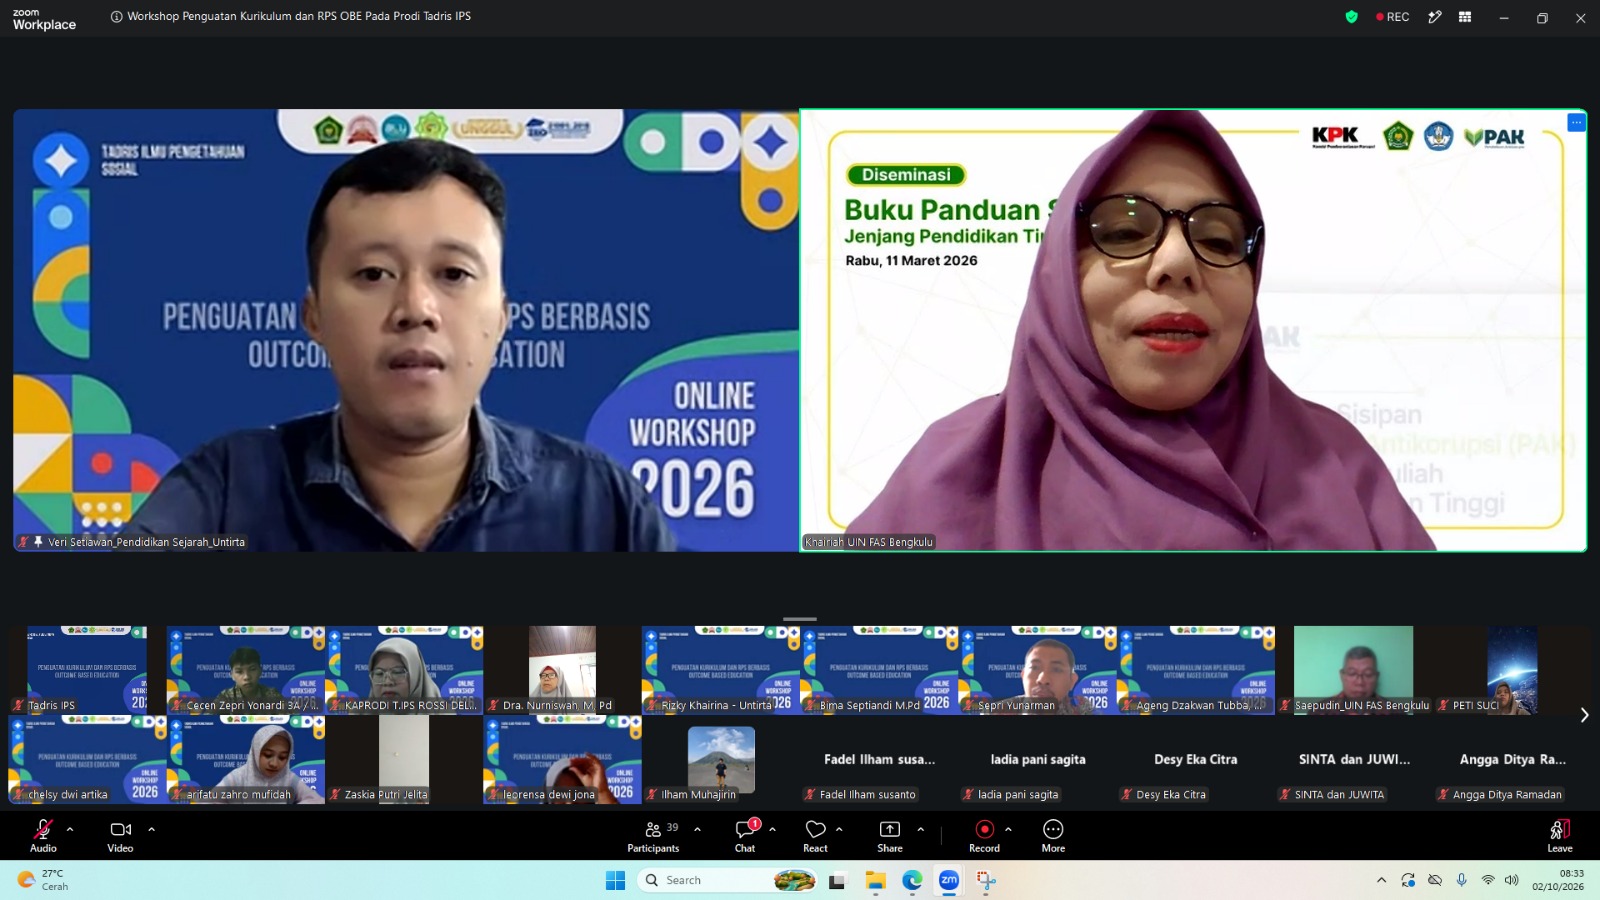
Task: Click the microphone icon in the system tray
Action: 1461,880
